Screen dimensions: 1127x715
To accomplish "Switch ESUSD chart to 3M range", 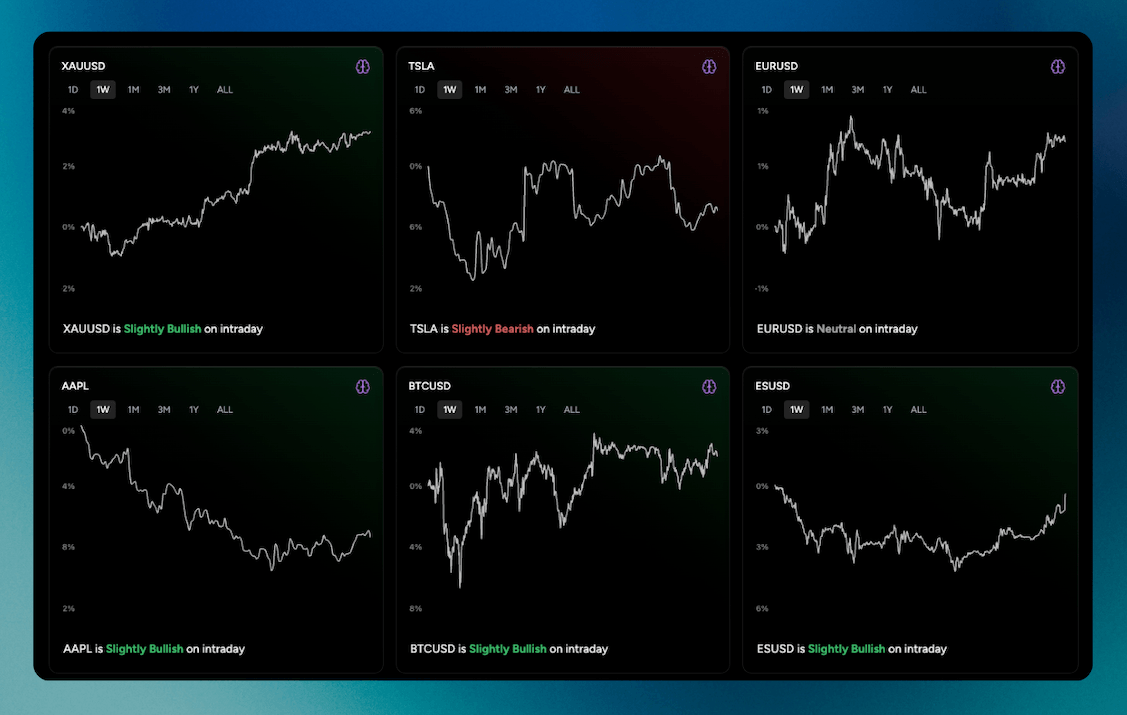I will coord(857,410).
